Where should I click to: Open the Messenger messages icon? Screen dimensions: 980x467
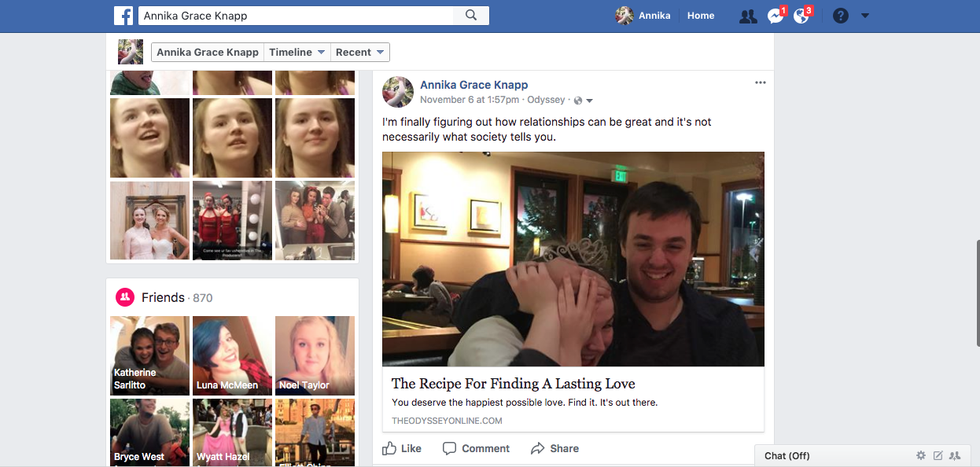click(x=775, y=16)
